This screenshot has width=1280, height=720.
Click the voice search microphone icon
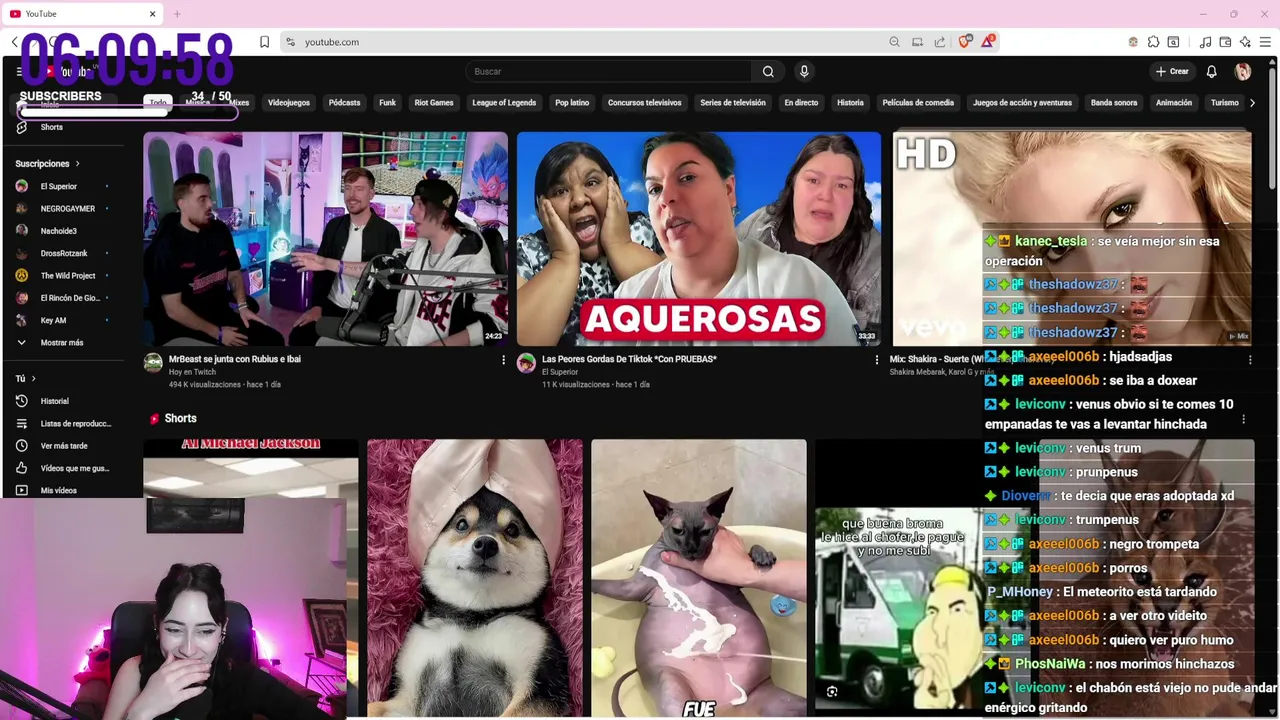[804, 71]
